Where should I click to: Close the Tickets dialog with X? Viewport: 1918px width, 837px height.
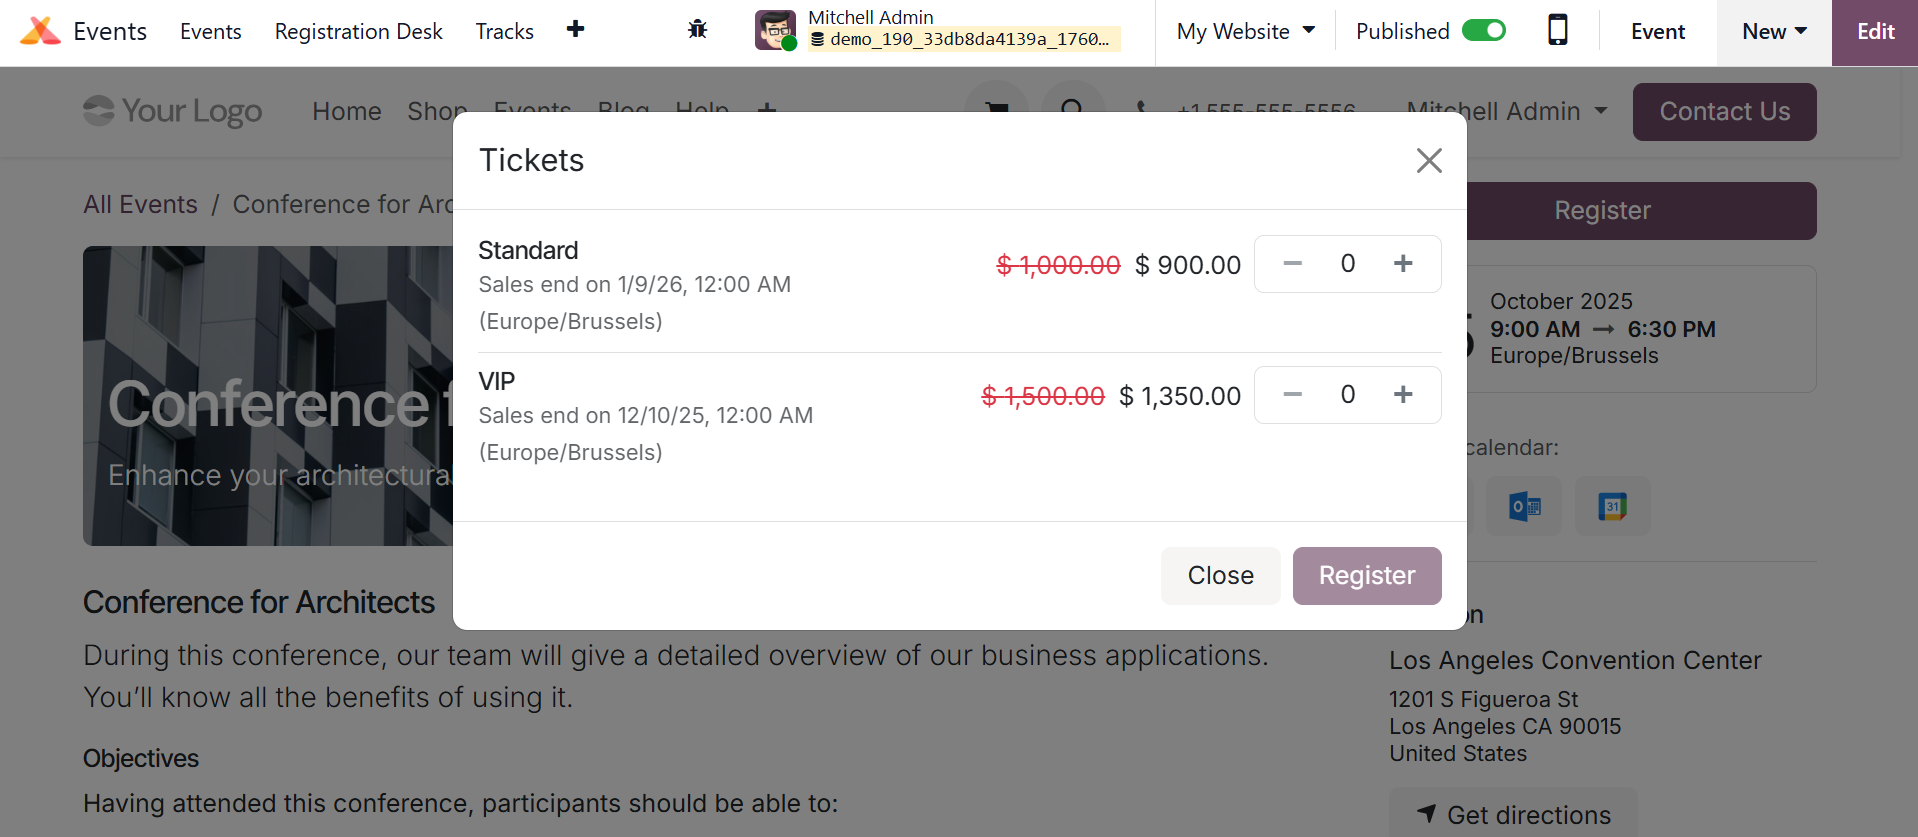tap(1429, 160)
